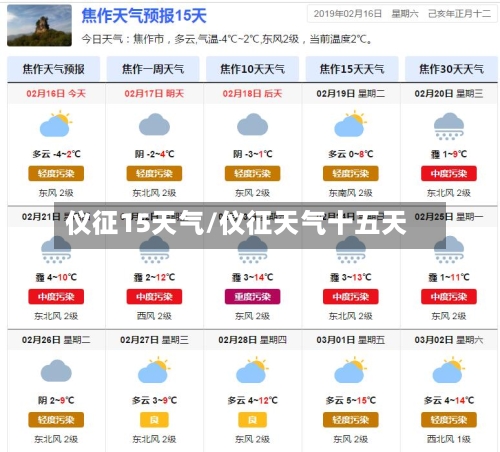Click the 02月25日 星期一 date header

pos(449,217)
